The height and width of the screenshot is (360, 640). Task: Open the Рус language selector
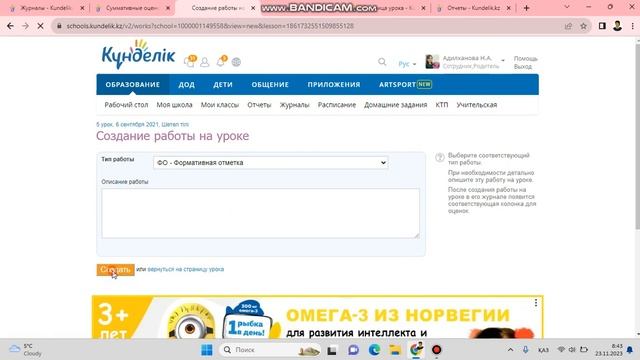tap(407, 64)
